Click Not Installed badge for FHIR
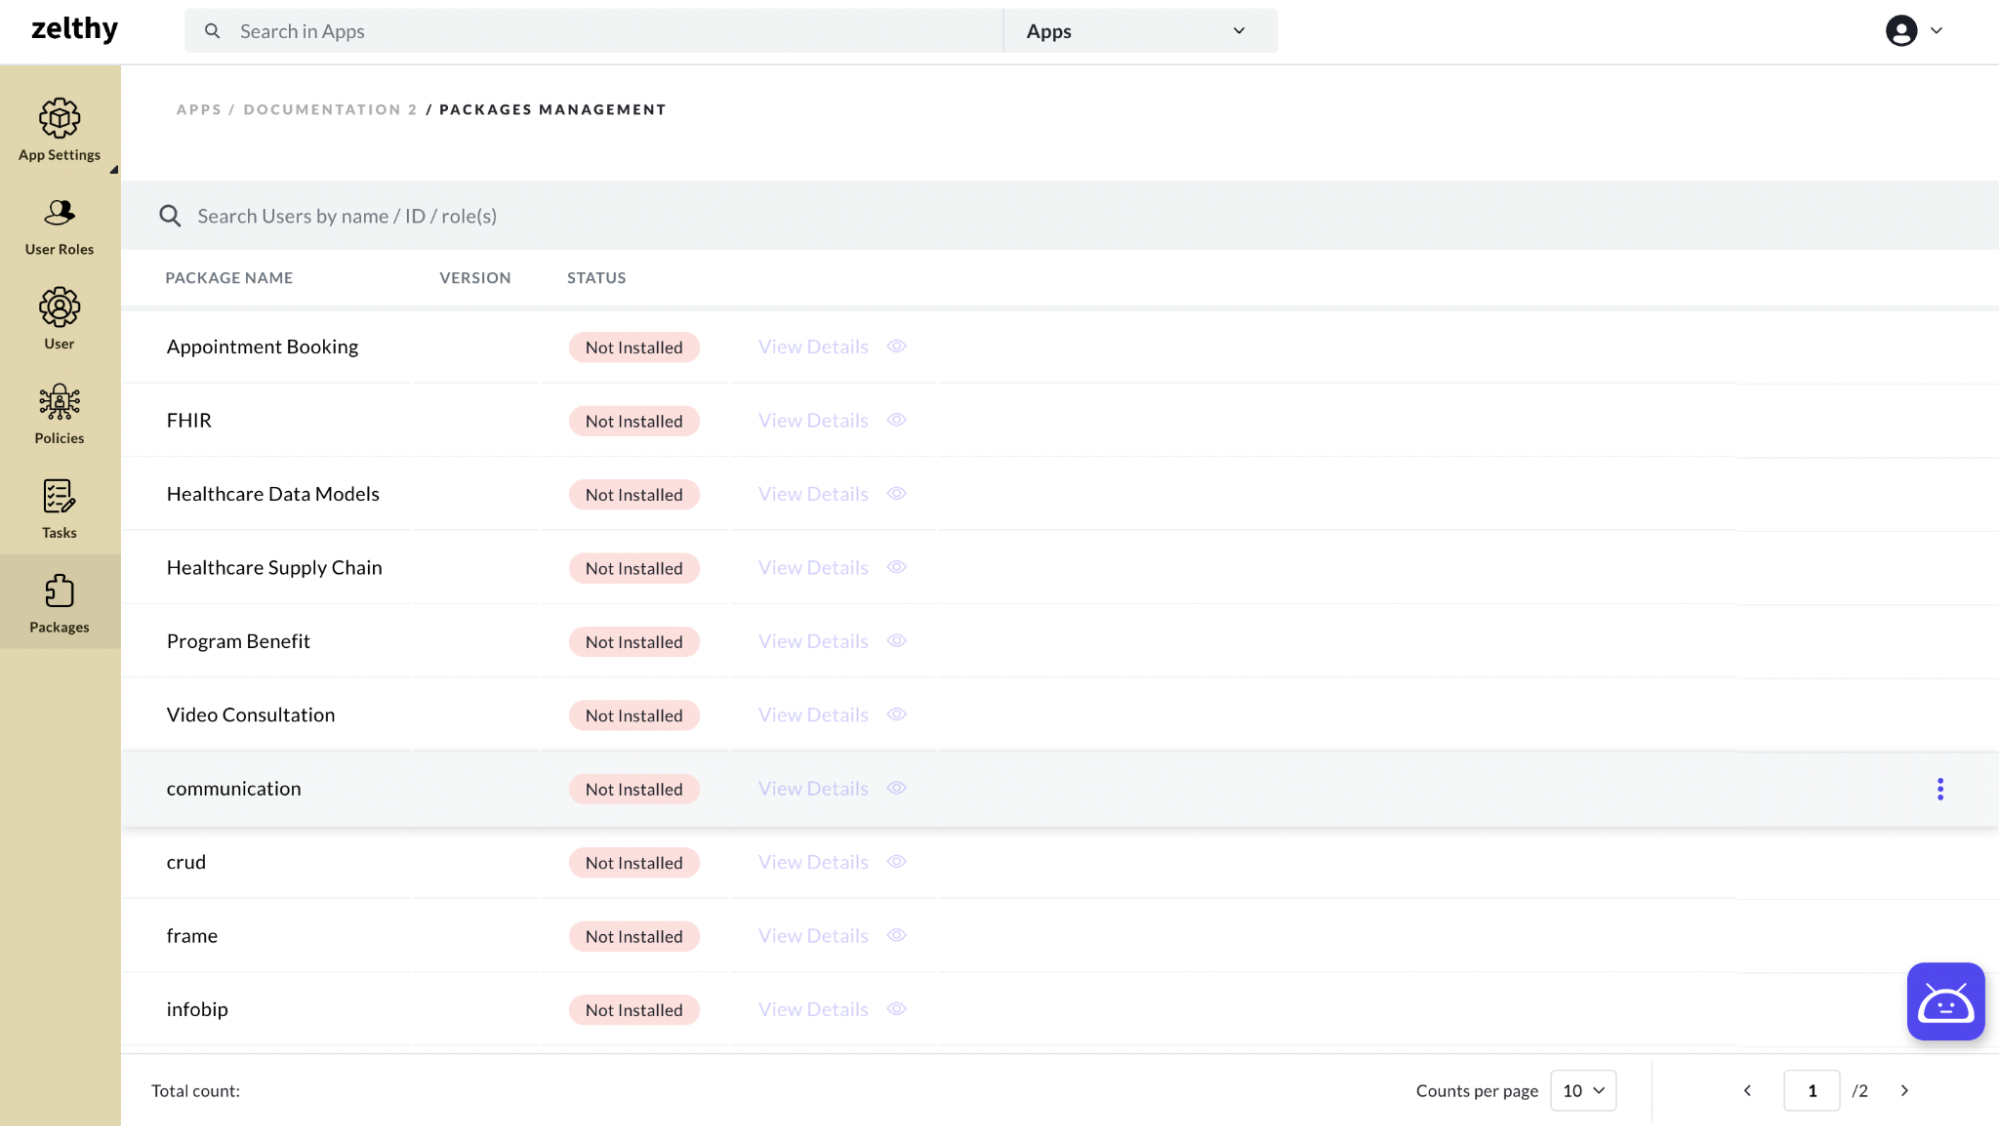Image resolution: width=1999 pixels, height=1127 pixels. click(x=634, y=421)
